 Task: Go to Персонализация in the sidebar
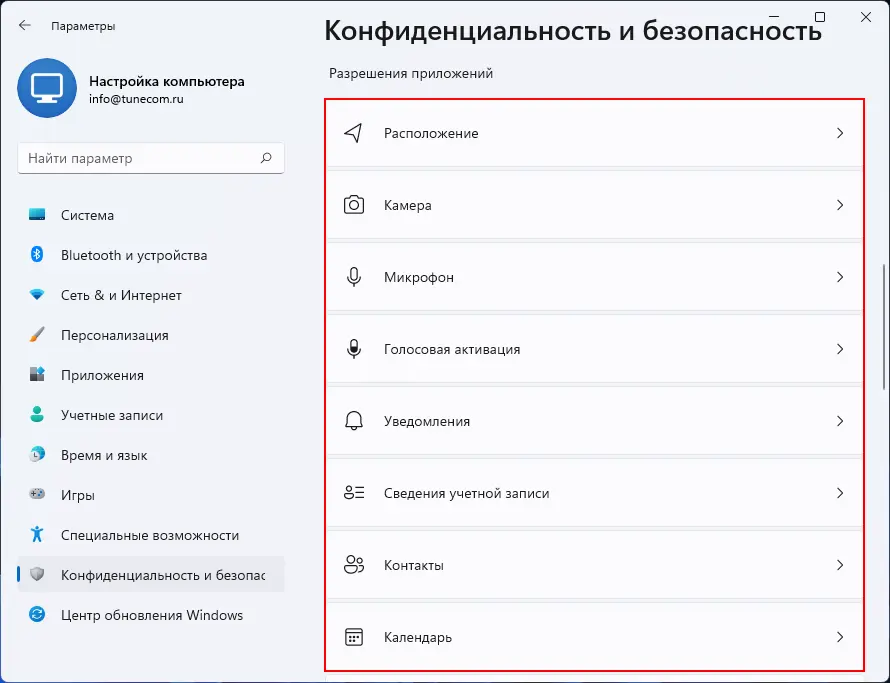[x=114, y=335]
